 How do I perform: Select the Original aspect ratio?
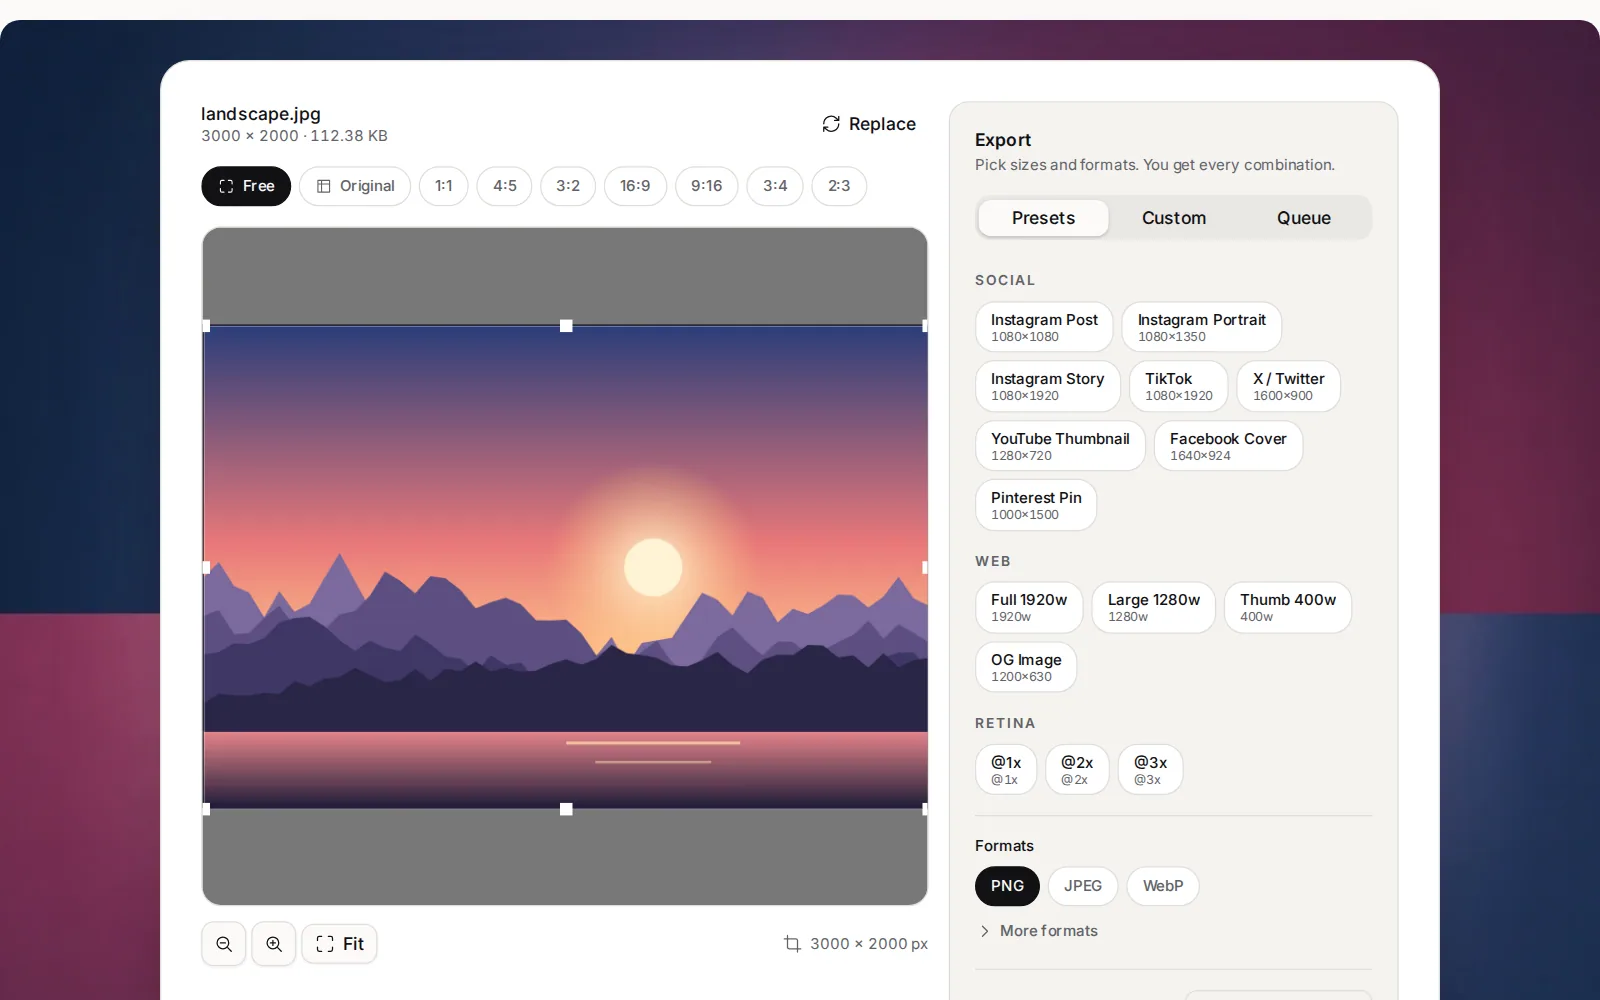click(355, 186)
